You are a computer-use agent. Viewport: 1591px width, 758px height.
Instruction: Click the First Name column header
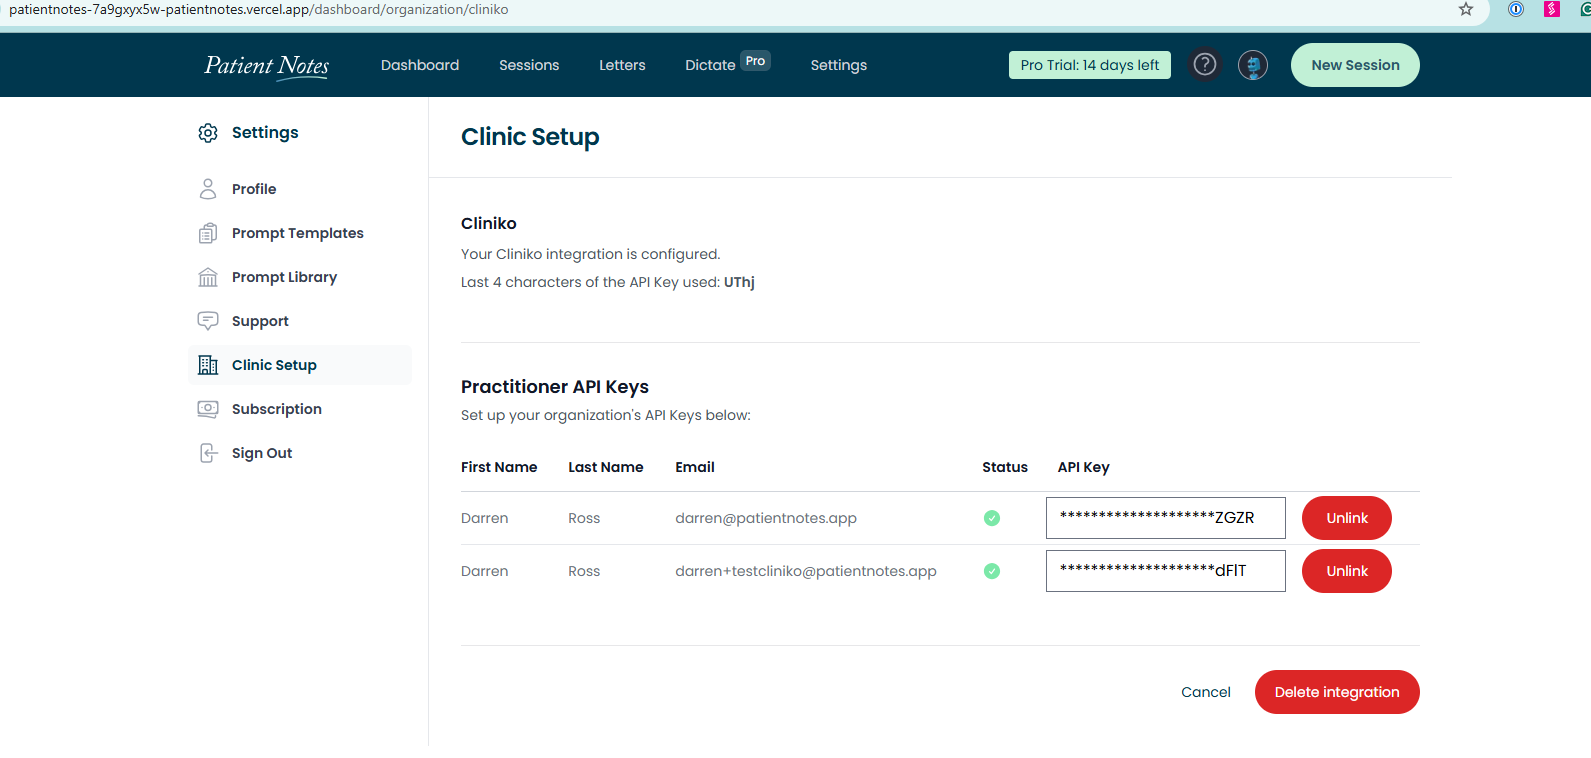click(499, 467)
